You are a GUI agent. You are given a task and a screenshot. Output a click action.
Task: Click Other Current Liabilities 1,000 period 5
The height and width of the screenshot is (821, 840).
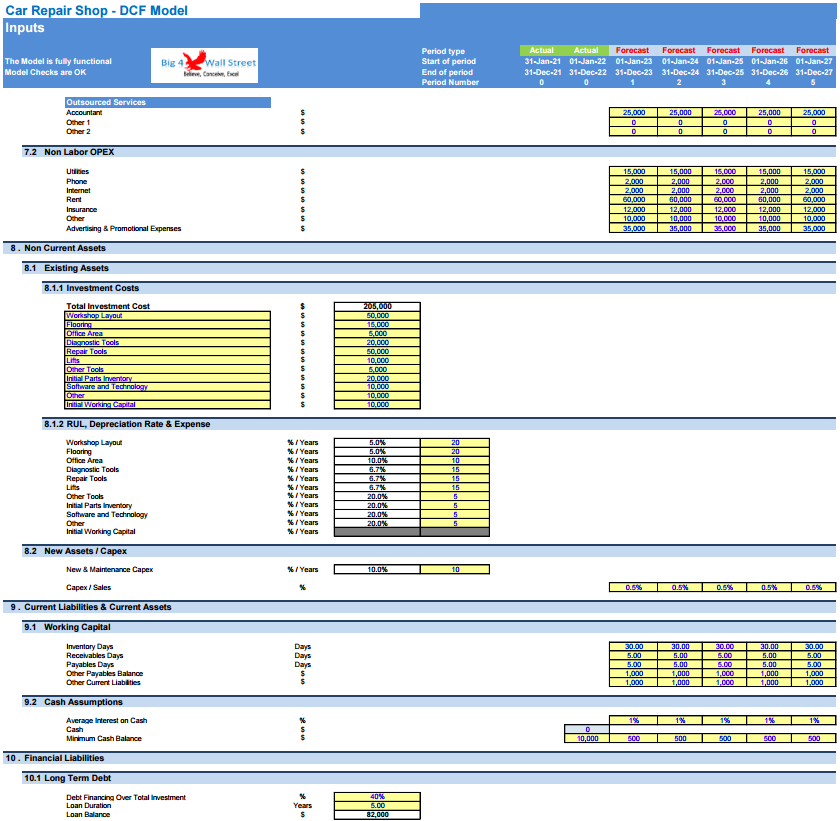pyautogui.click(x=814, y=682)
